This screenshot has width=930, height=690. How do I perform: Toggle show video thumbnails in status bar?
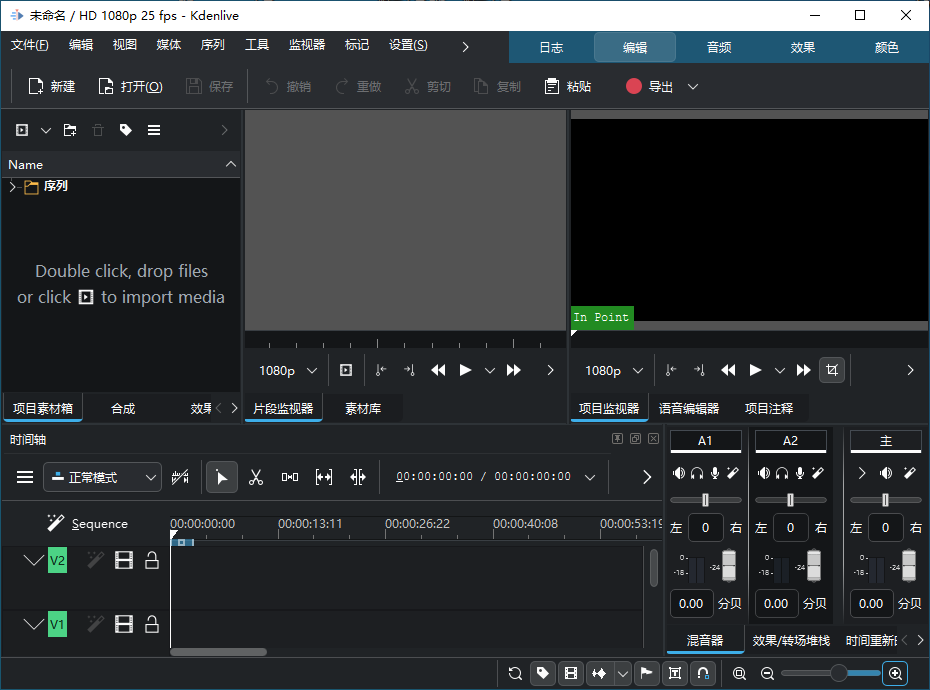(571, 673)
